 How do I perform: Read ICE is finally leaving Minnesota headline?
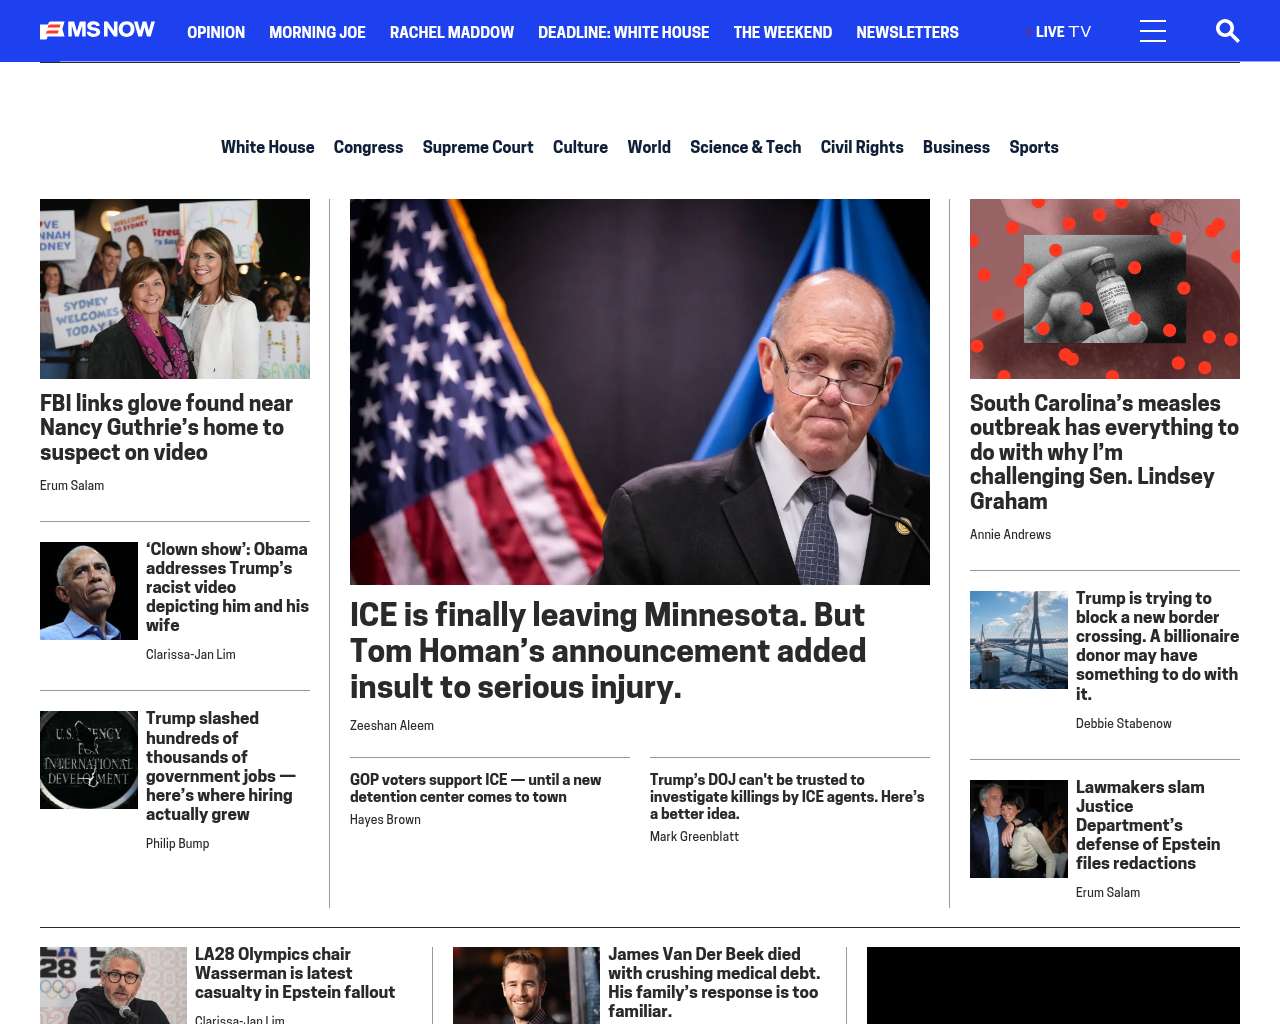[608, 650]
